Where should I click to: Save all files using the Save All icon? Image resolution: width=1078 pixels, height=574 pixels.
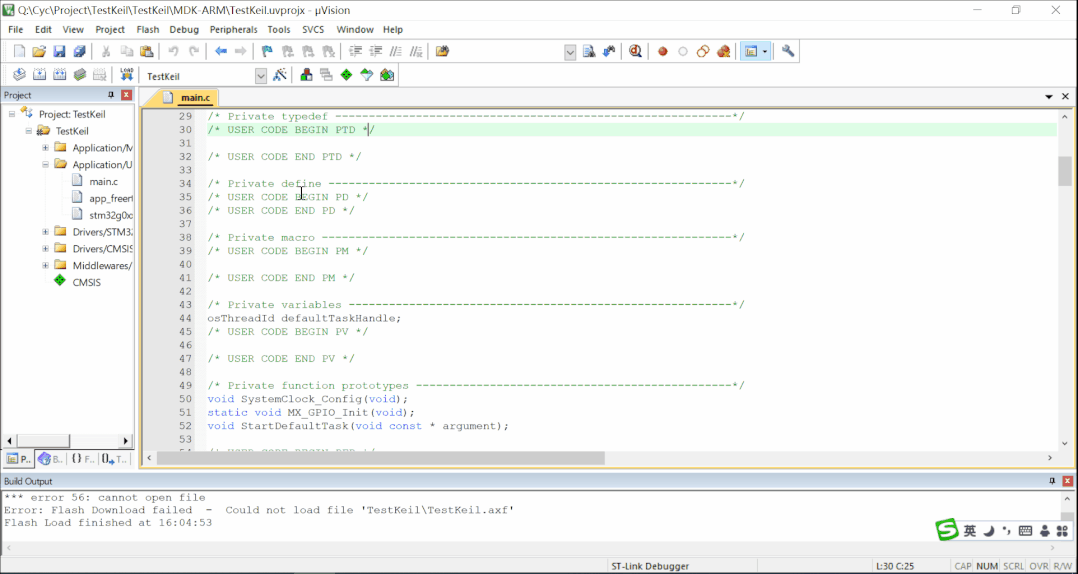pos(80,52)
